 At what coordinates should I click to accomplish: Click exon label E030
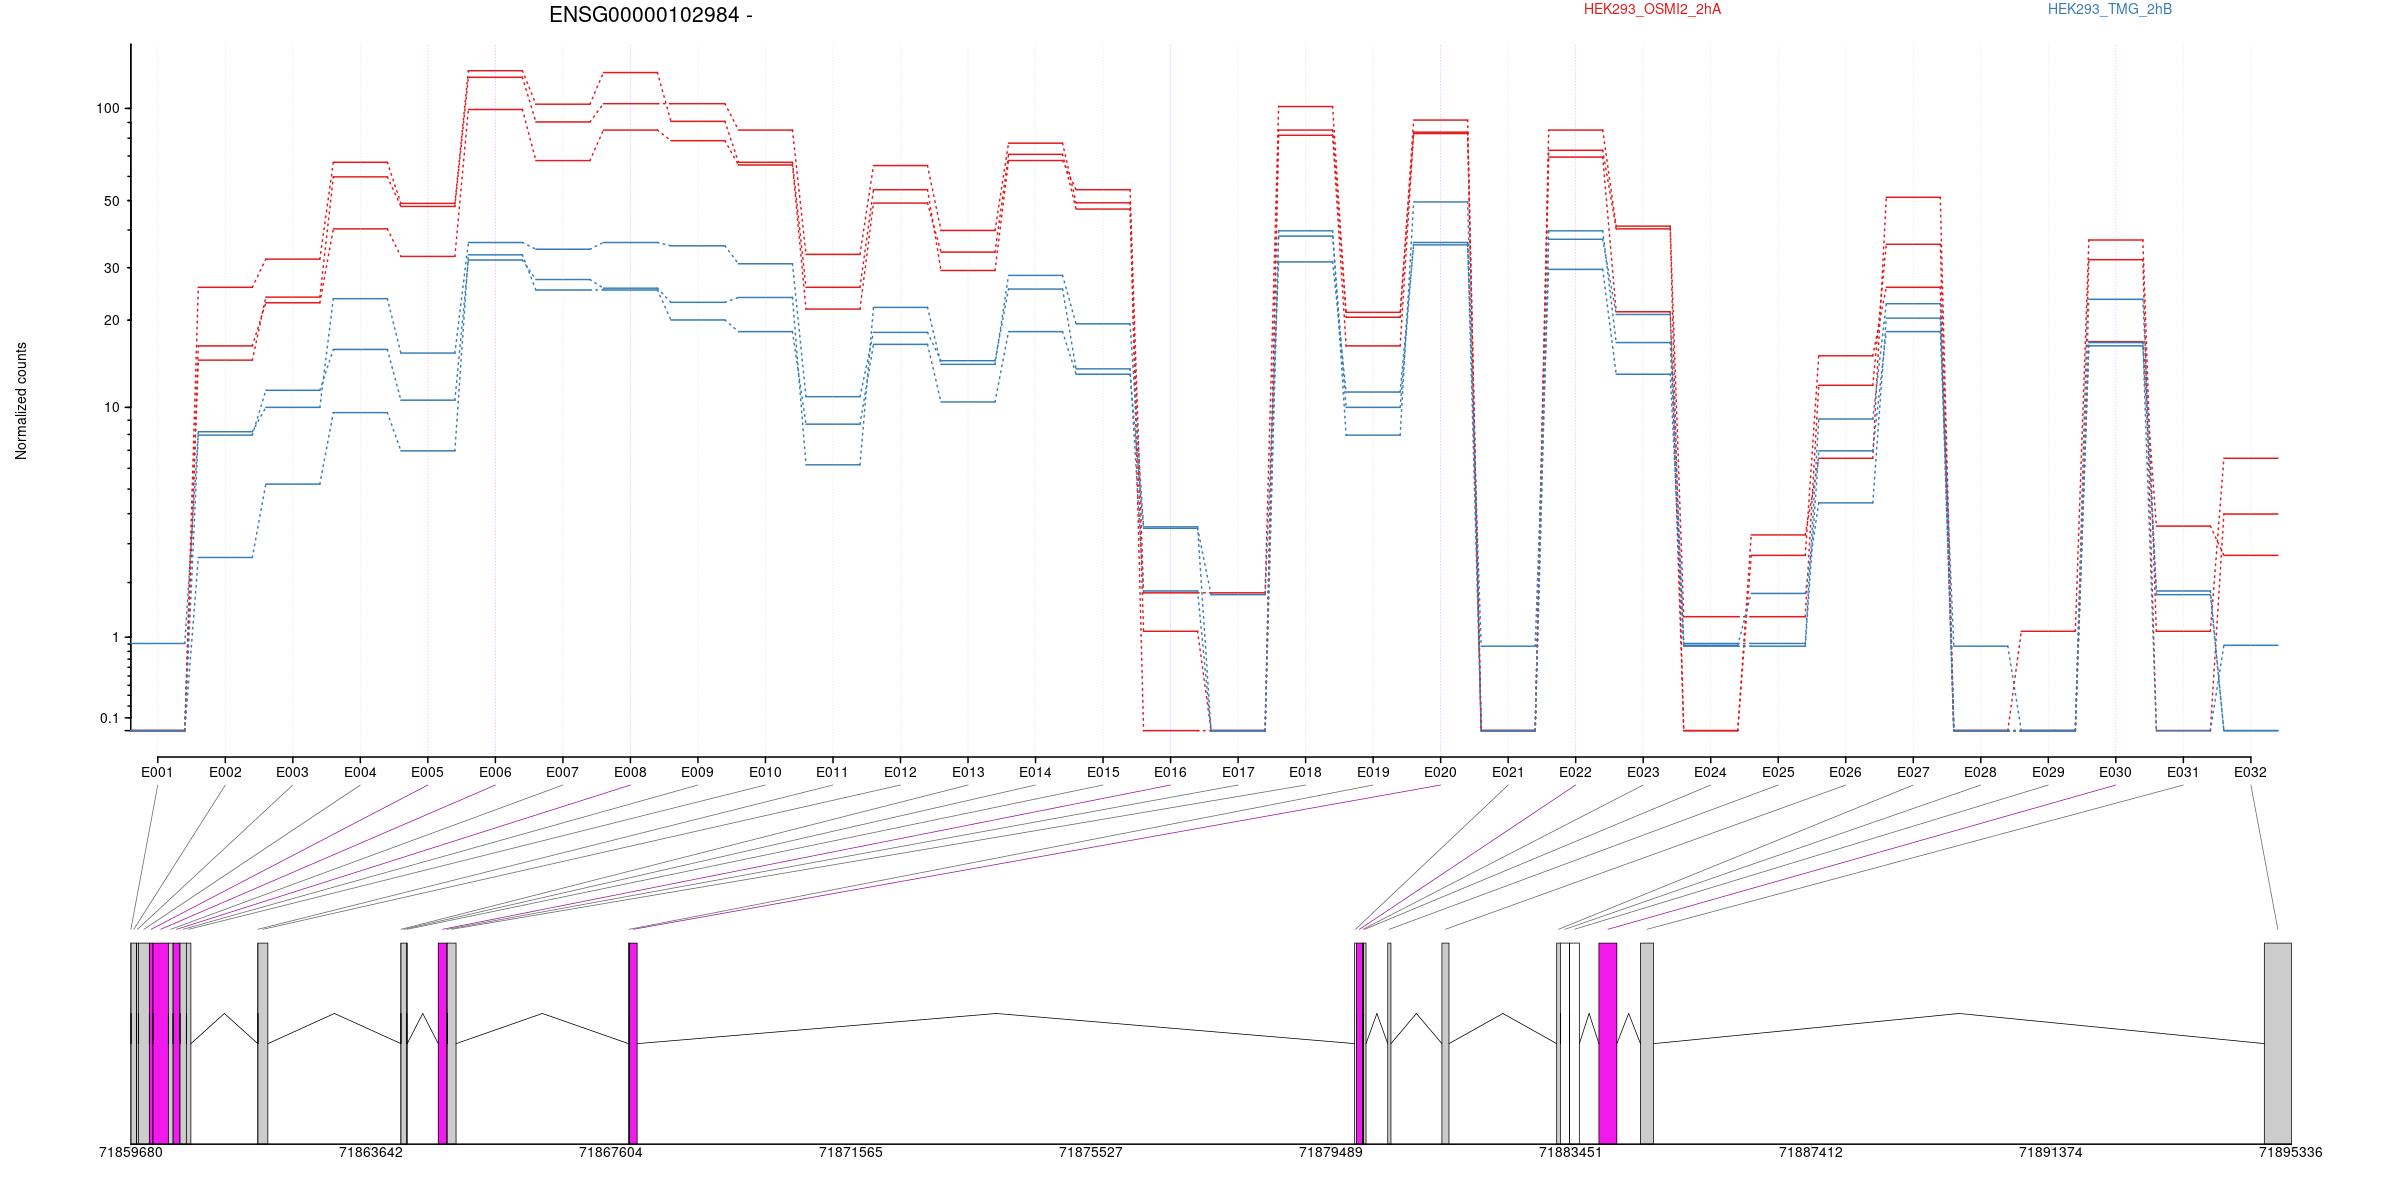[x=2115, y=772]
